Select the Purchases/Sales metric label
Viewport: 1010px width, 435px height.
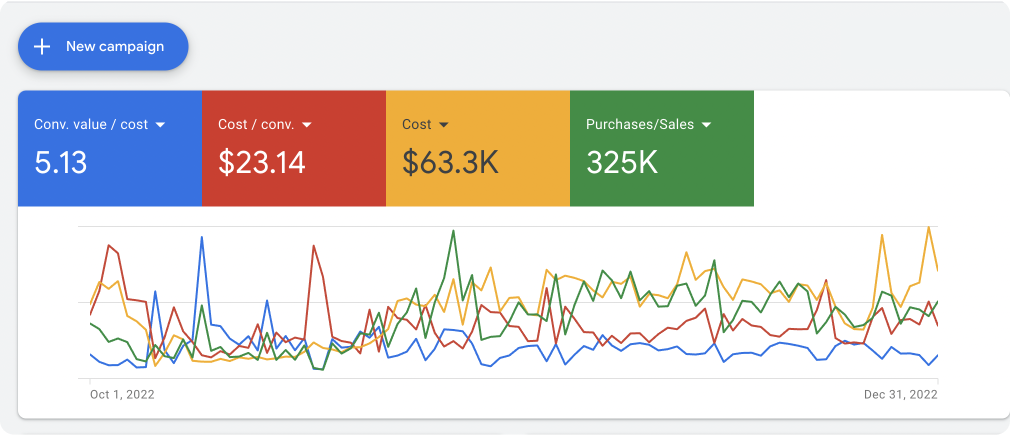[x=639, y=125]
